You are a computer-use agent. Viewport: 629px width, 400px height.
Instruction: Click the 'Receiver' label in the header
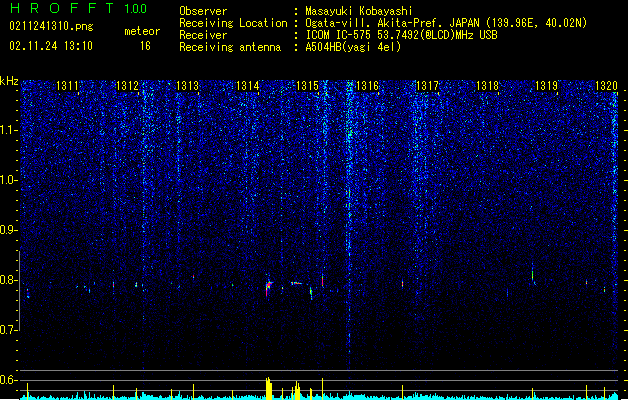[203, 35]
